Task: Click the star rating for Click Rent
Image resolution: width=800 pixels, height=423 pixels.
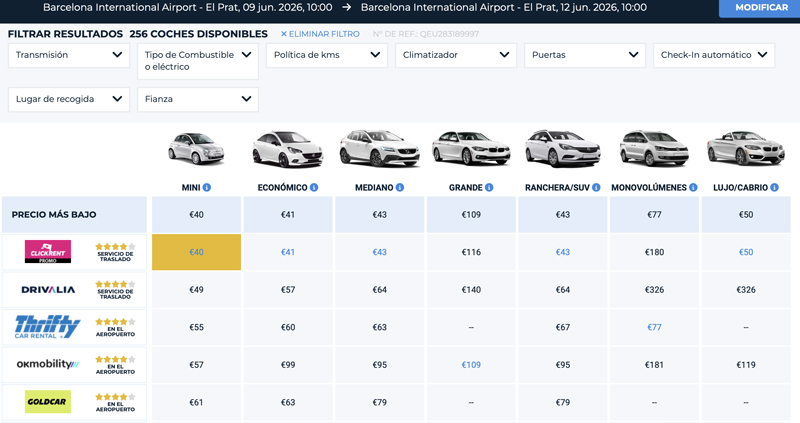Action: point(115,247)
